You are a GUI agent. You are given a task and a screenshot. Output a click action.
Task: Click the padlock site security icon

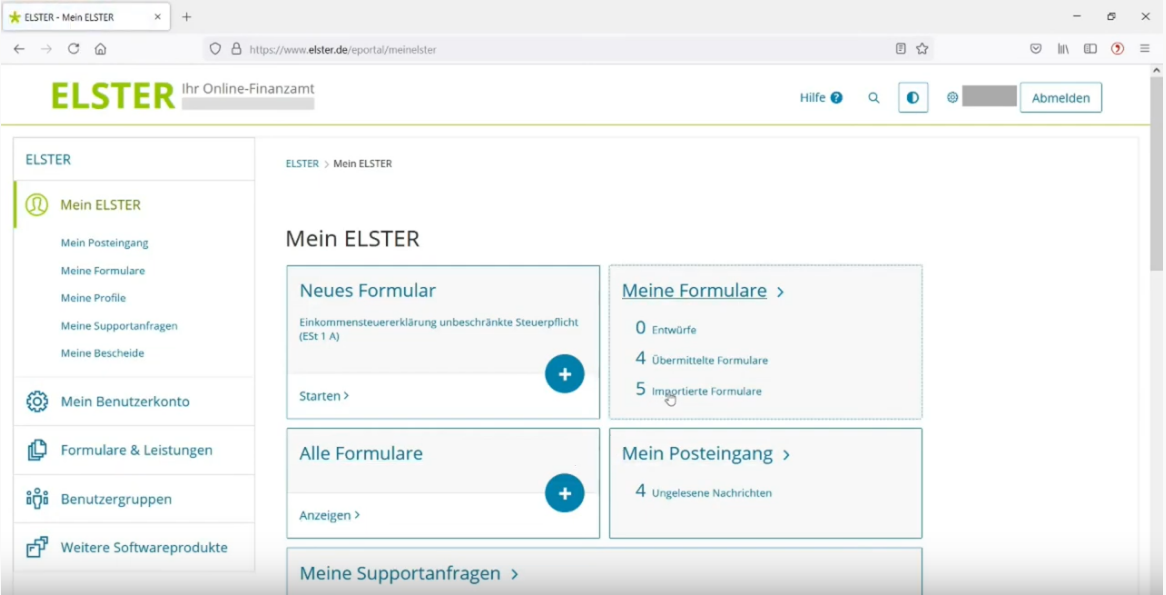click(236, 49)
